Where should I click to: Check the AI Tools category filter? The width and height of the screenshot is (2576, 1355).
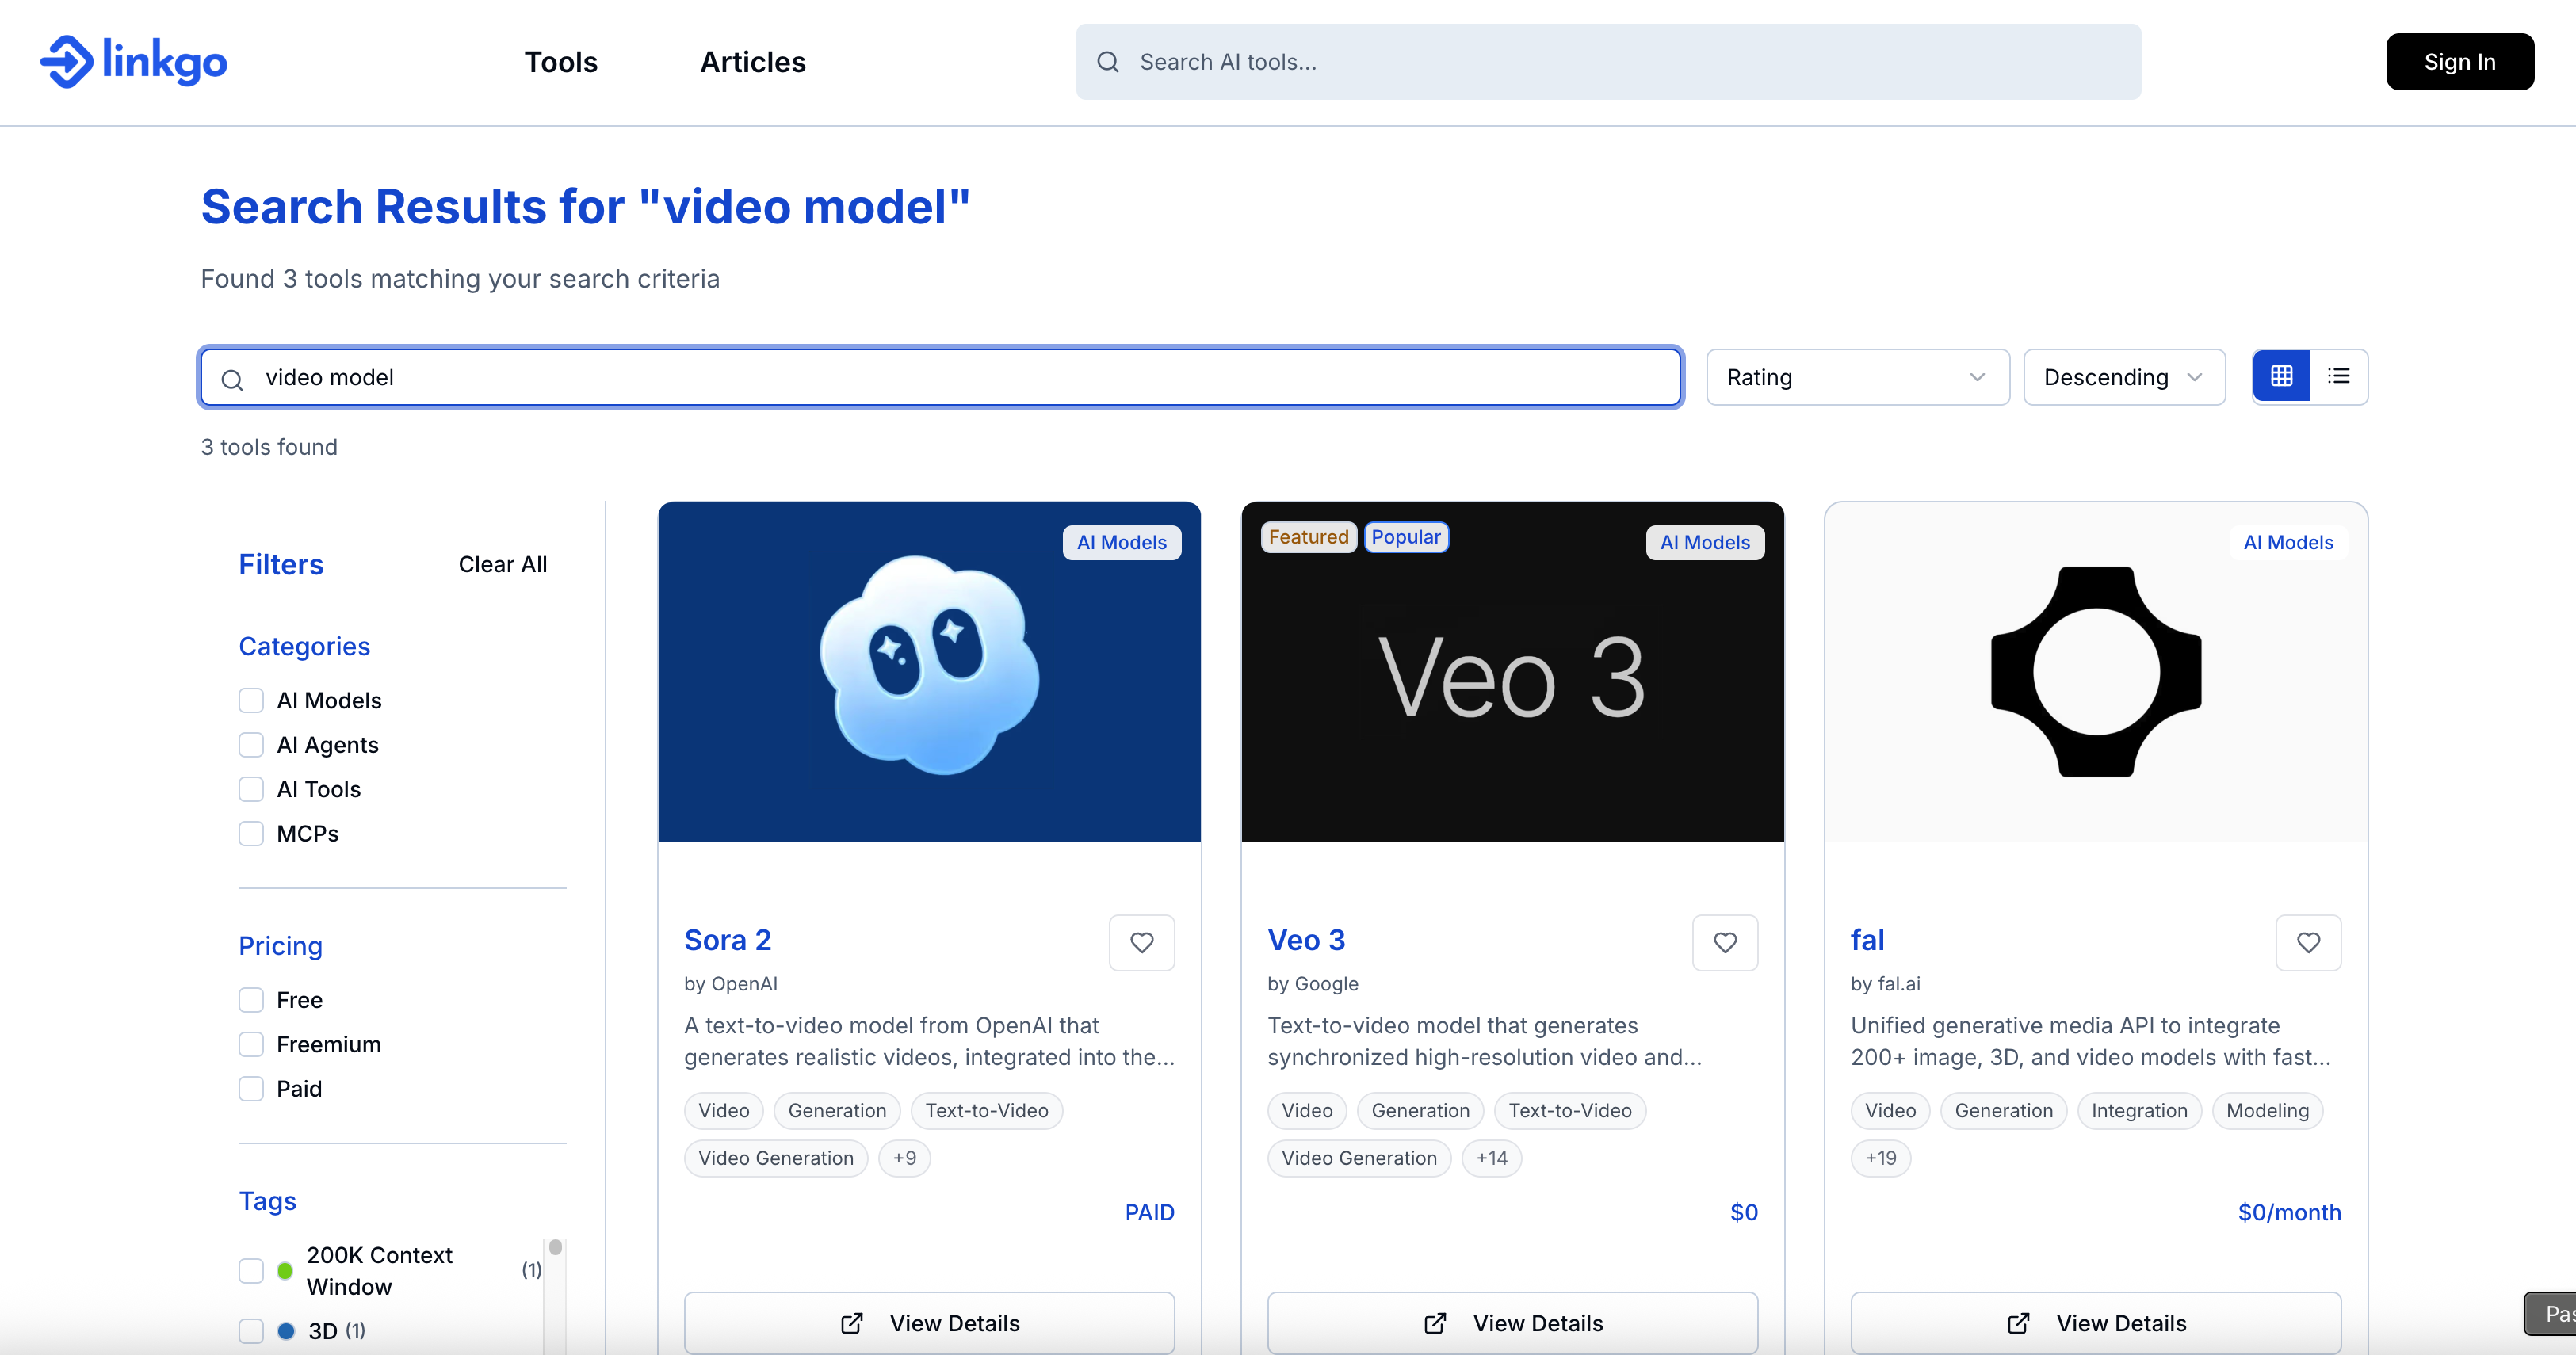tap(251, 789)
